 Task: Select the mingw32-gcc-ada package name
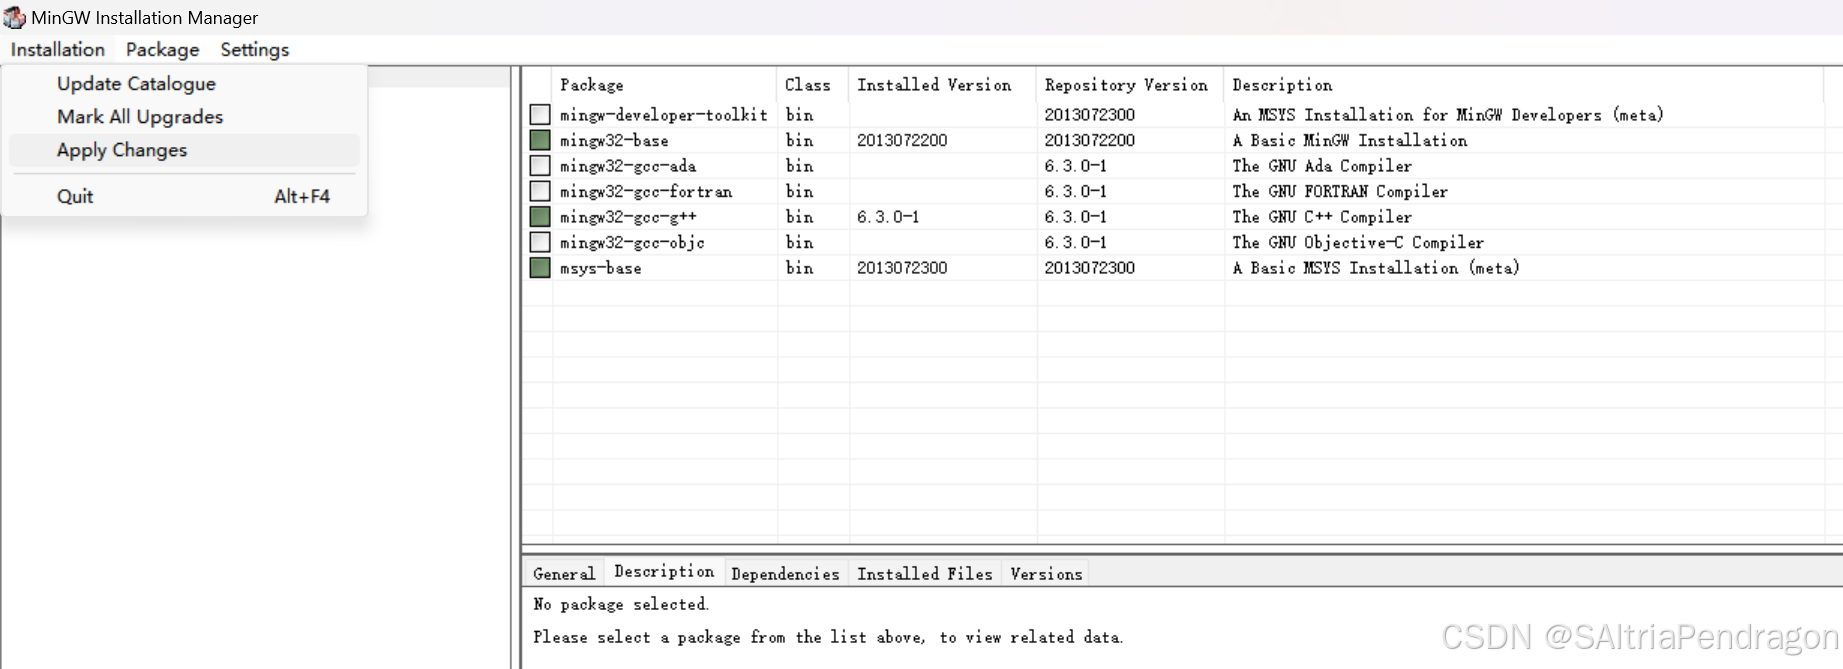click(628, 166)
